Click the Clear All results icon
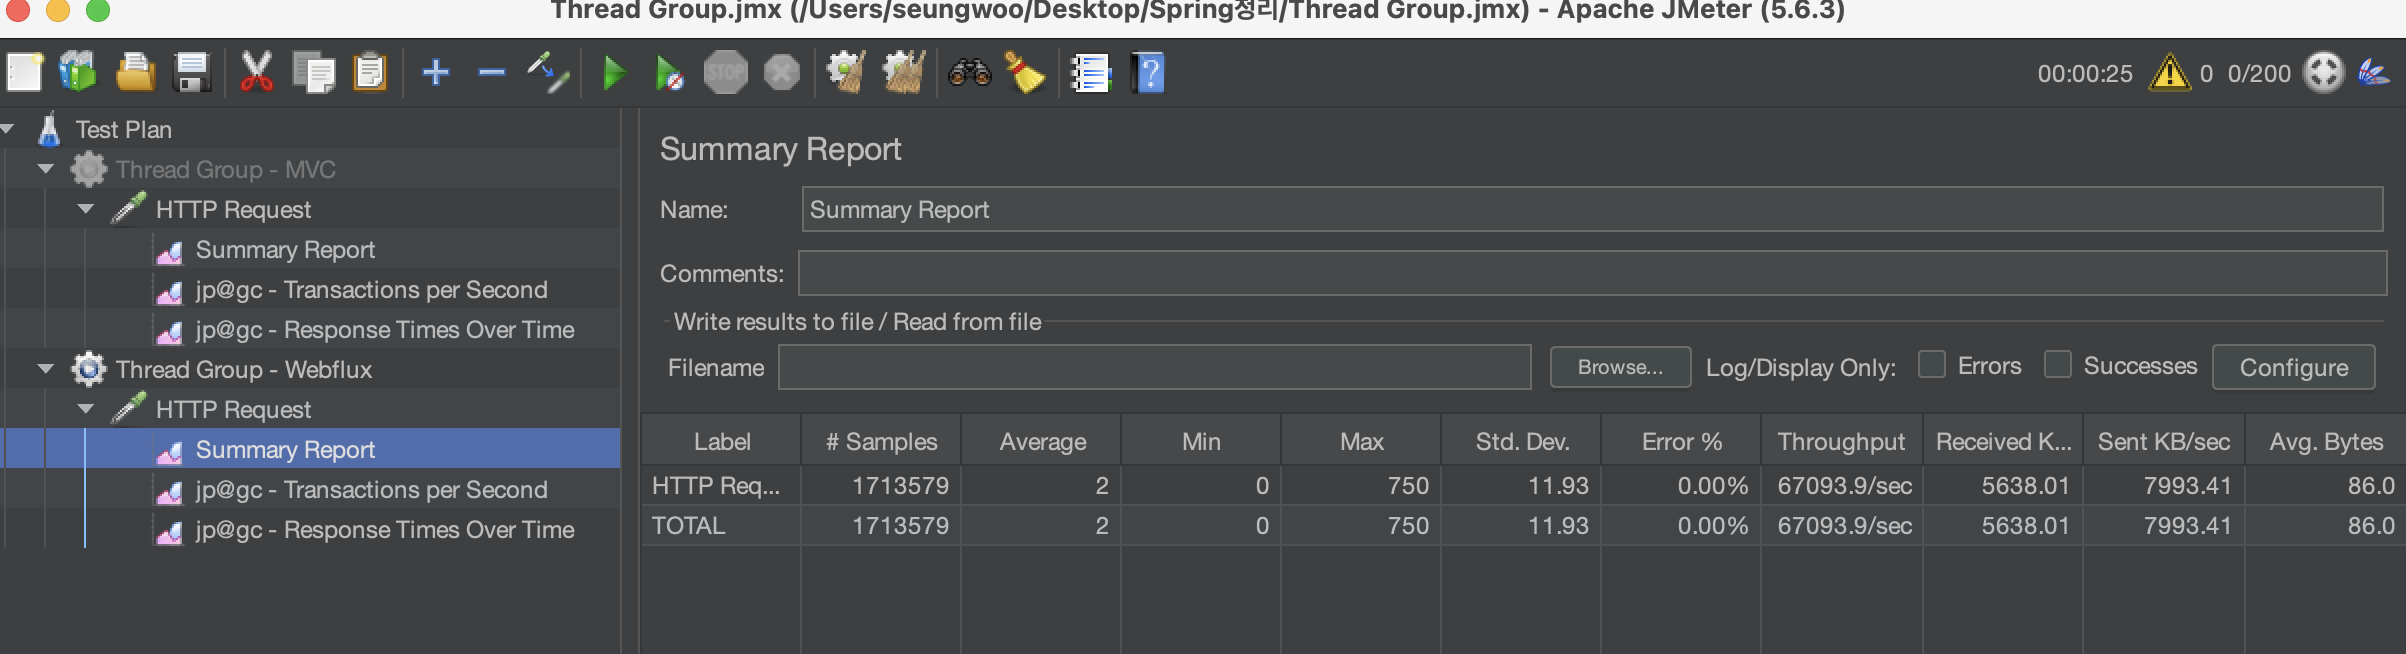This screenshot has height=654, width=2406. coord(904,73)
